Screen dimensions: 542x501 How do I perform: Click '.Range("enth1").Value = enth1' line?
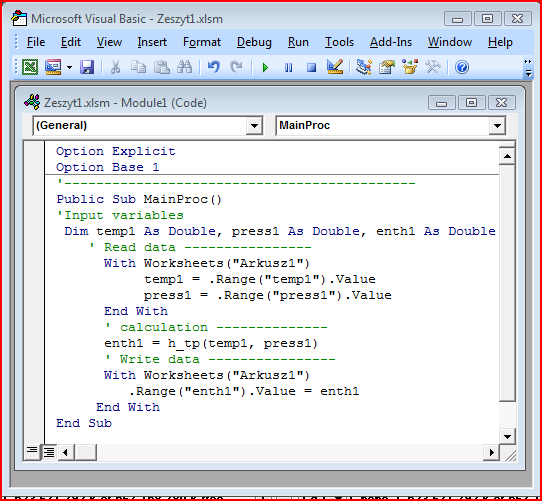click(x=244, y=391)
